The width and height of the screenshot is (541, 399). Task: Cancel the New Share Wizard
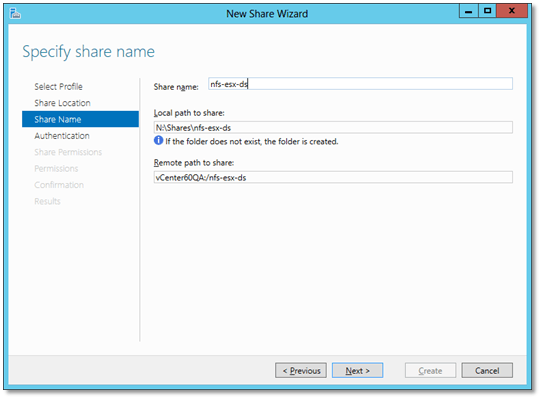tap(487, 370)
